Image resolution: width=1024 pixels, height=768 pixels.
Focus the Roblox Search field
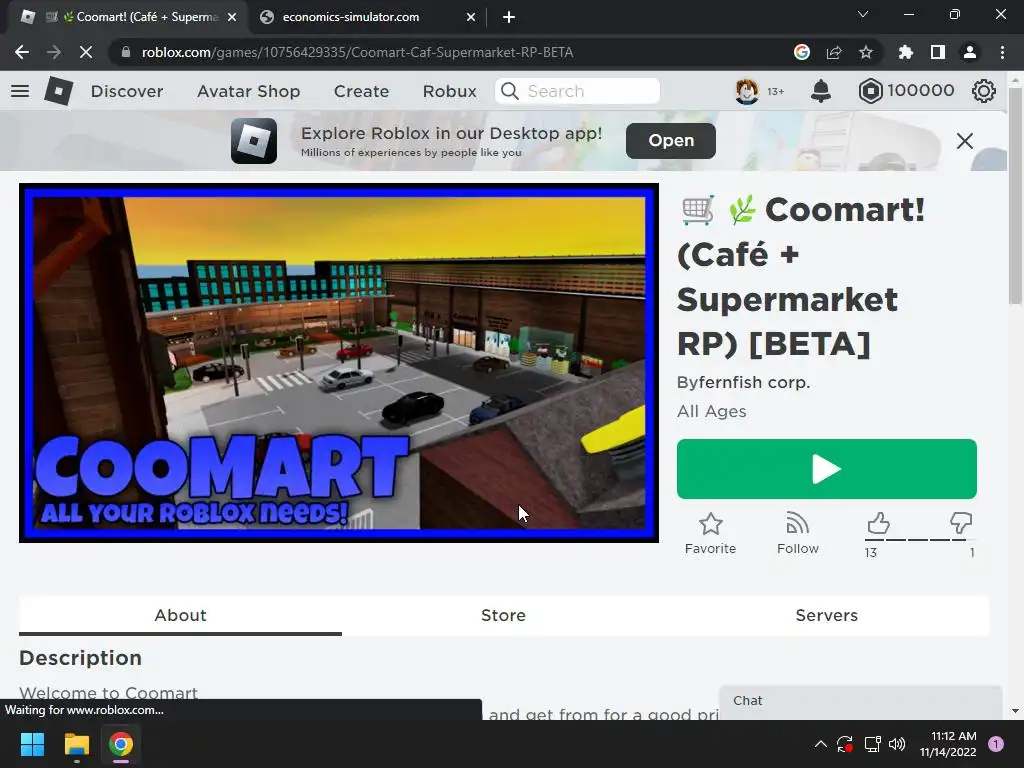click(577, 91)
